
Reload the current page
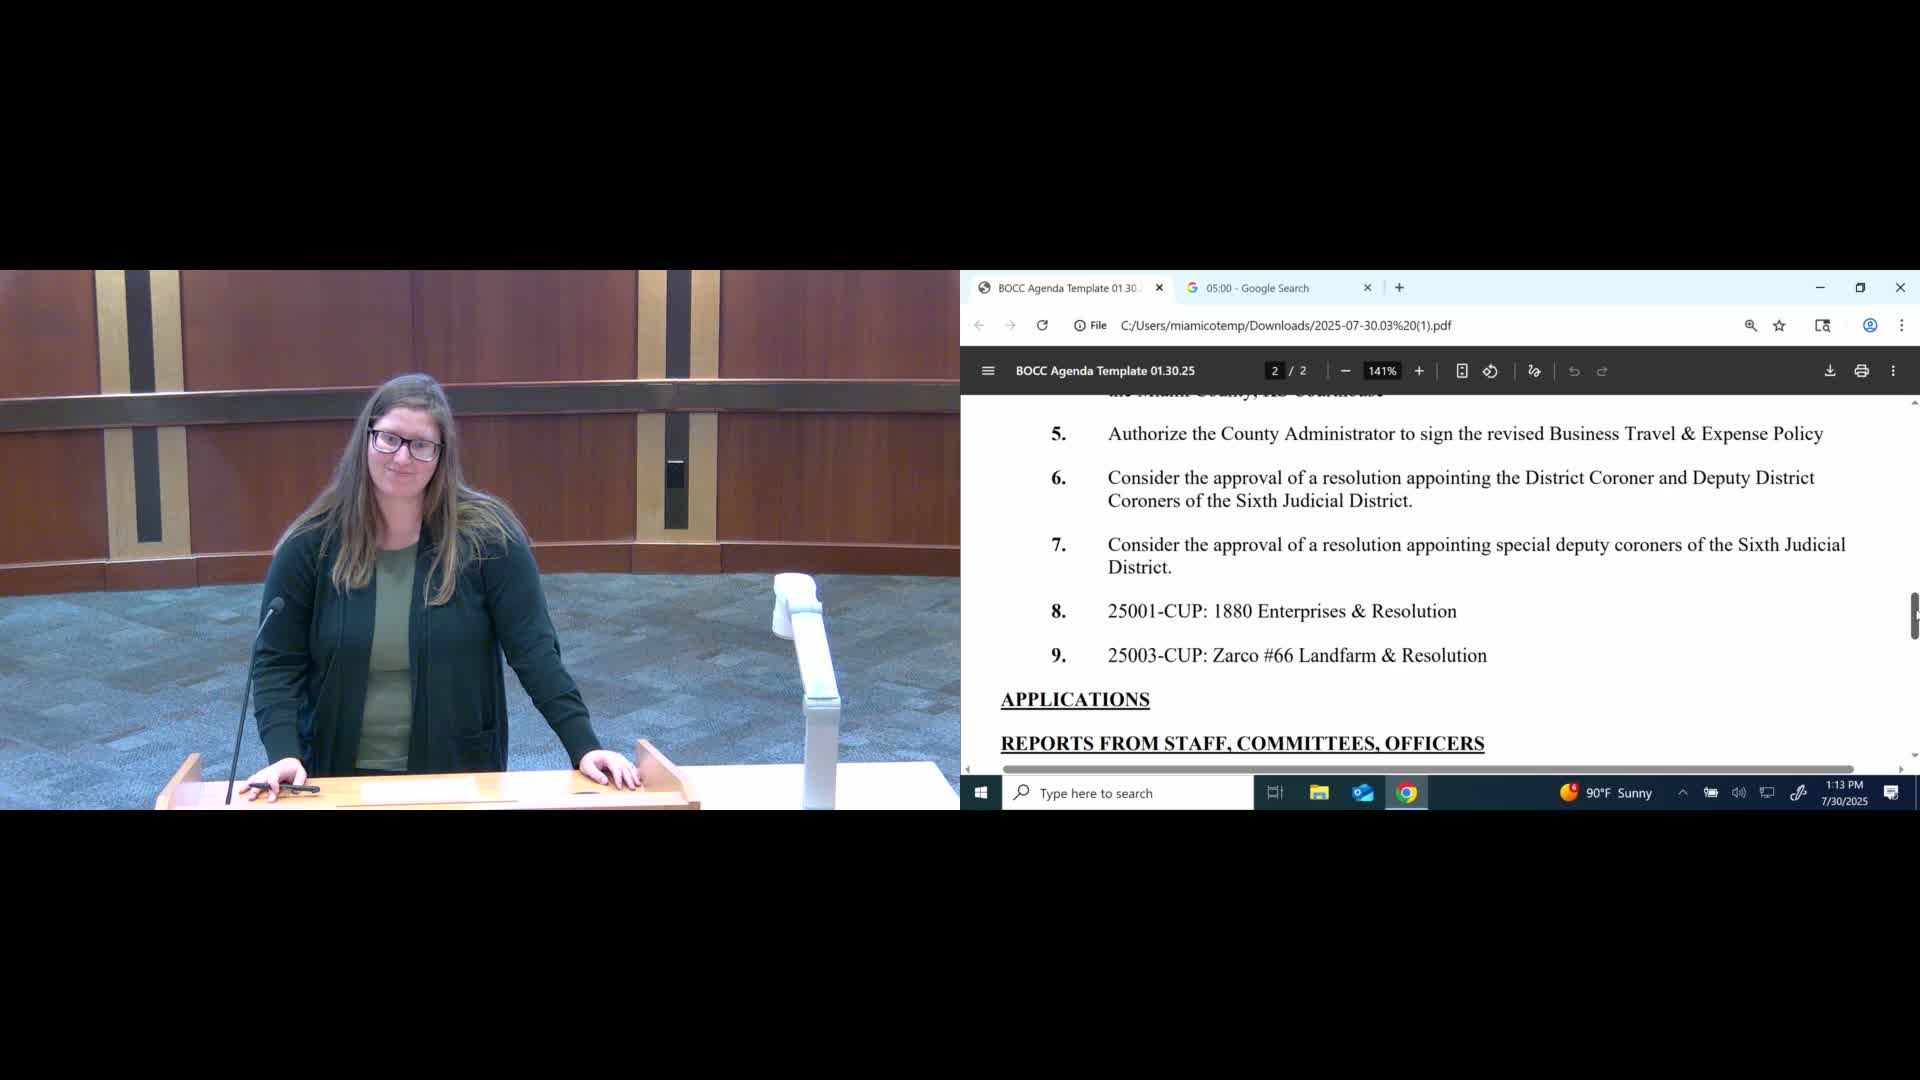1042,326
